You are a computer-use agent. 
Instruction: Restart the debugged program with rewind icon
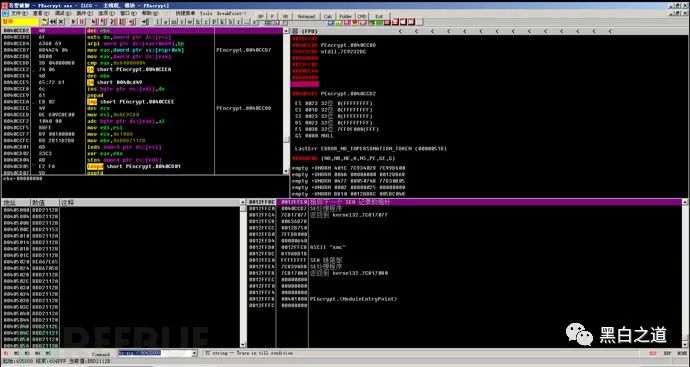click(52, 22)
